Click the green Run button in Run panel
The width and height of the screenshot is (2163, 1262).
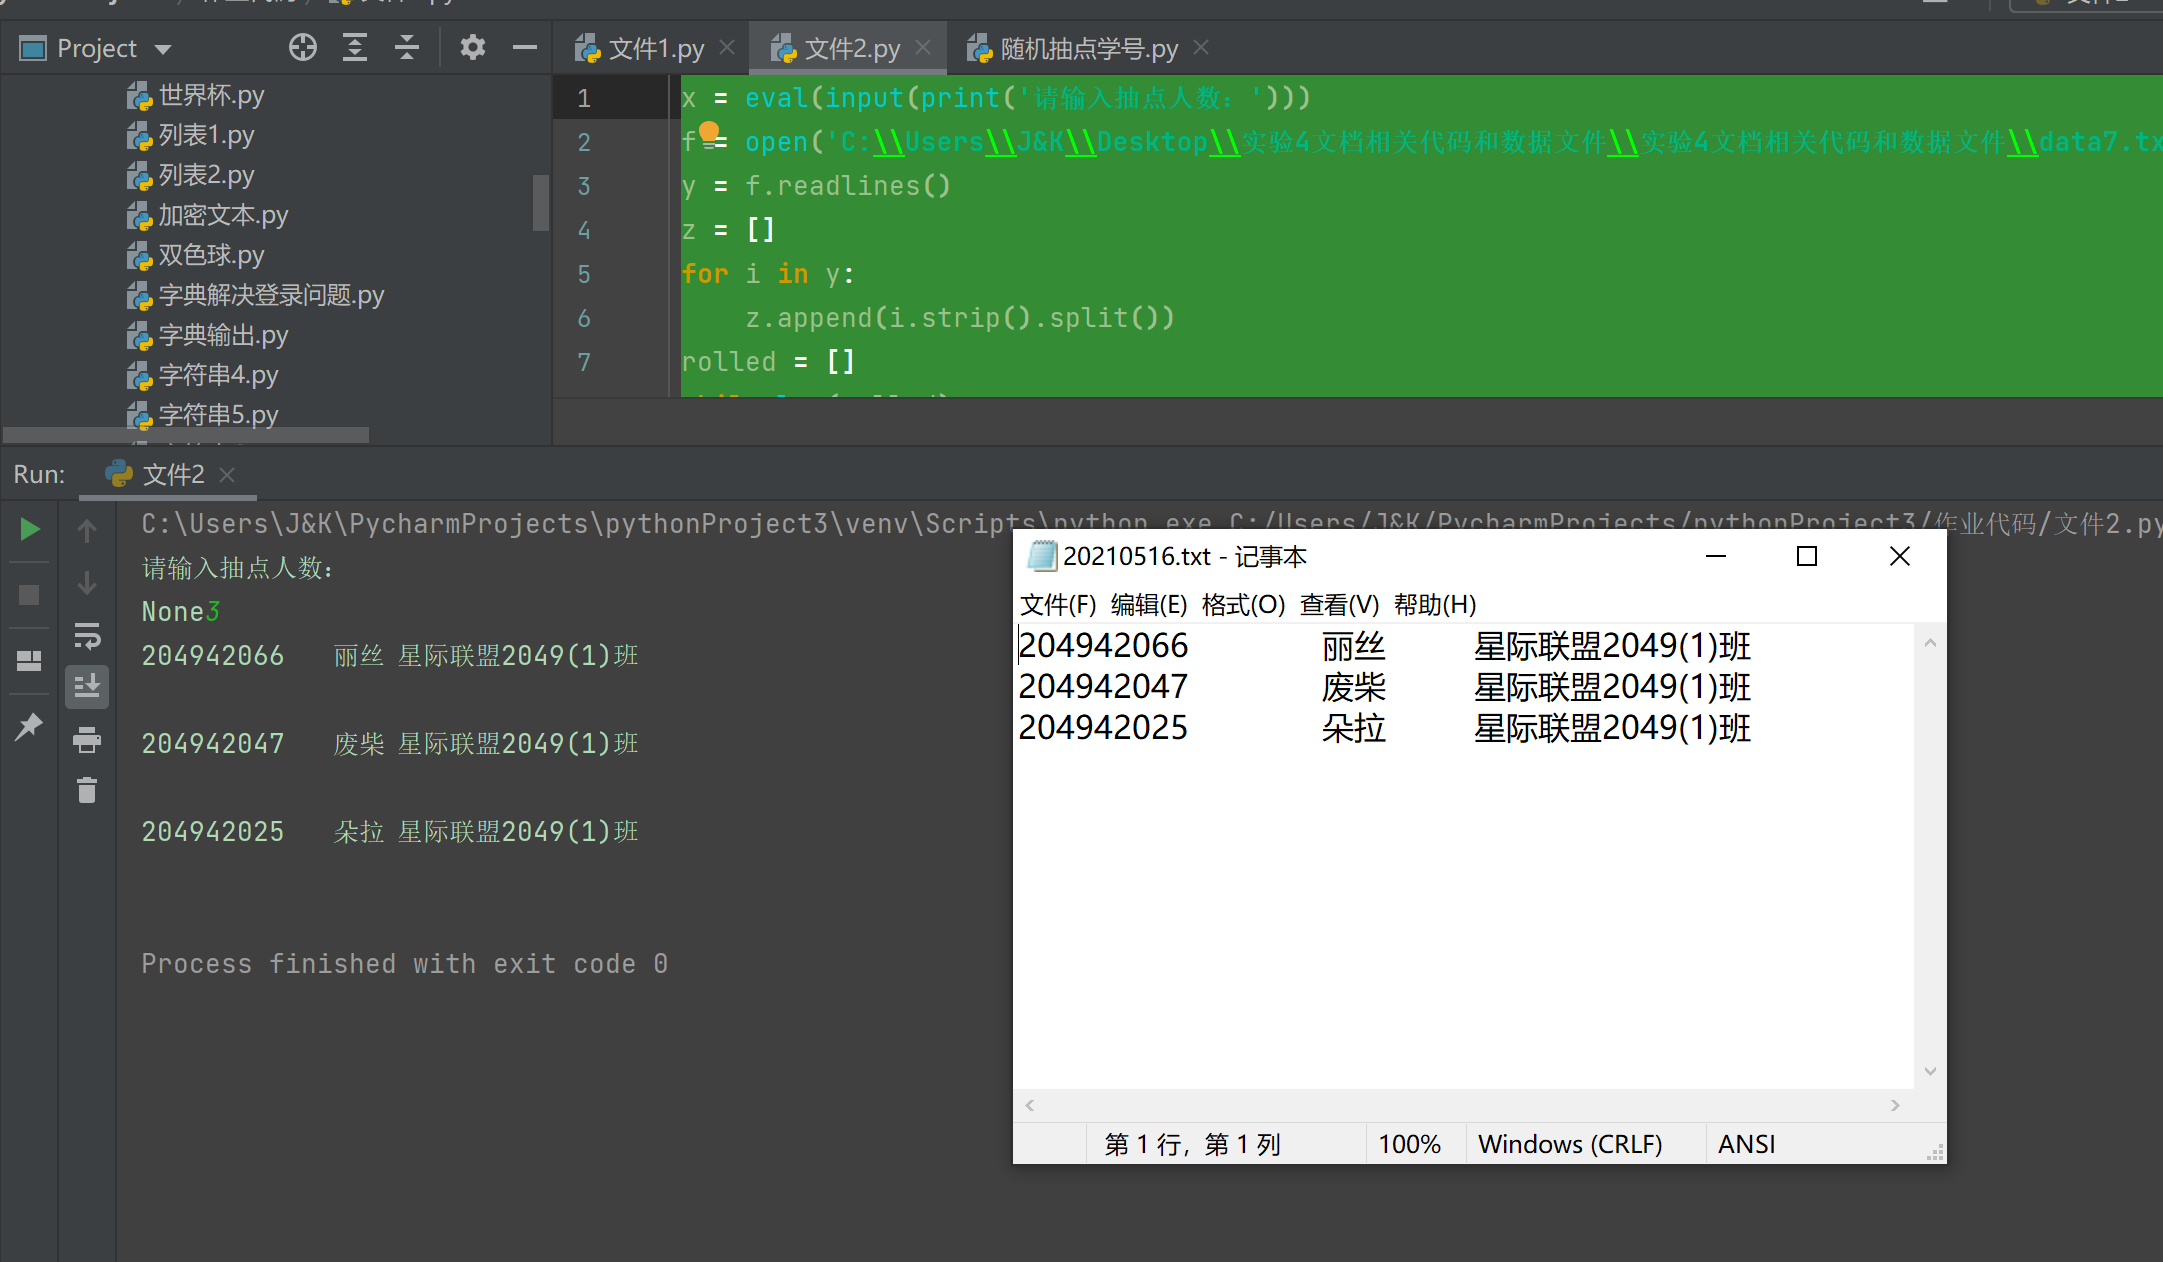pos(30,529)
